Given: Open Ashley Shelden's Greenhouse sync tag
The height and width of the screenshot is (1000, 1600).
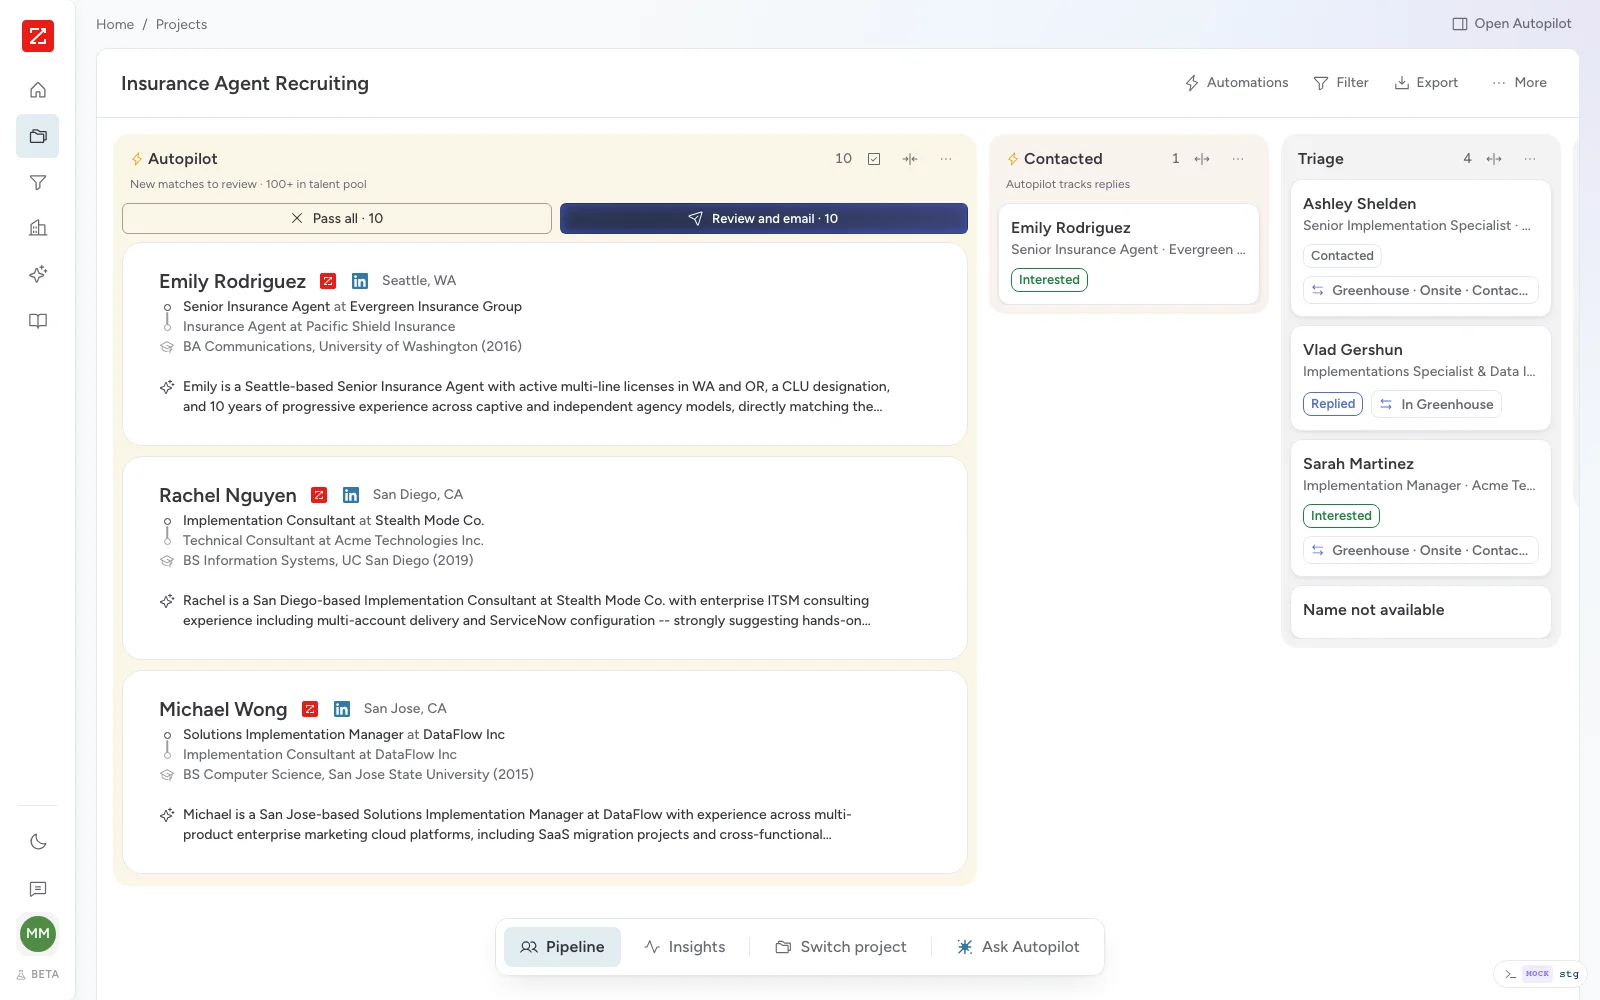Looking at the screenshot, I should point(1420,290).
